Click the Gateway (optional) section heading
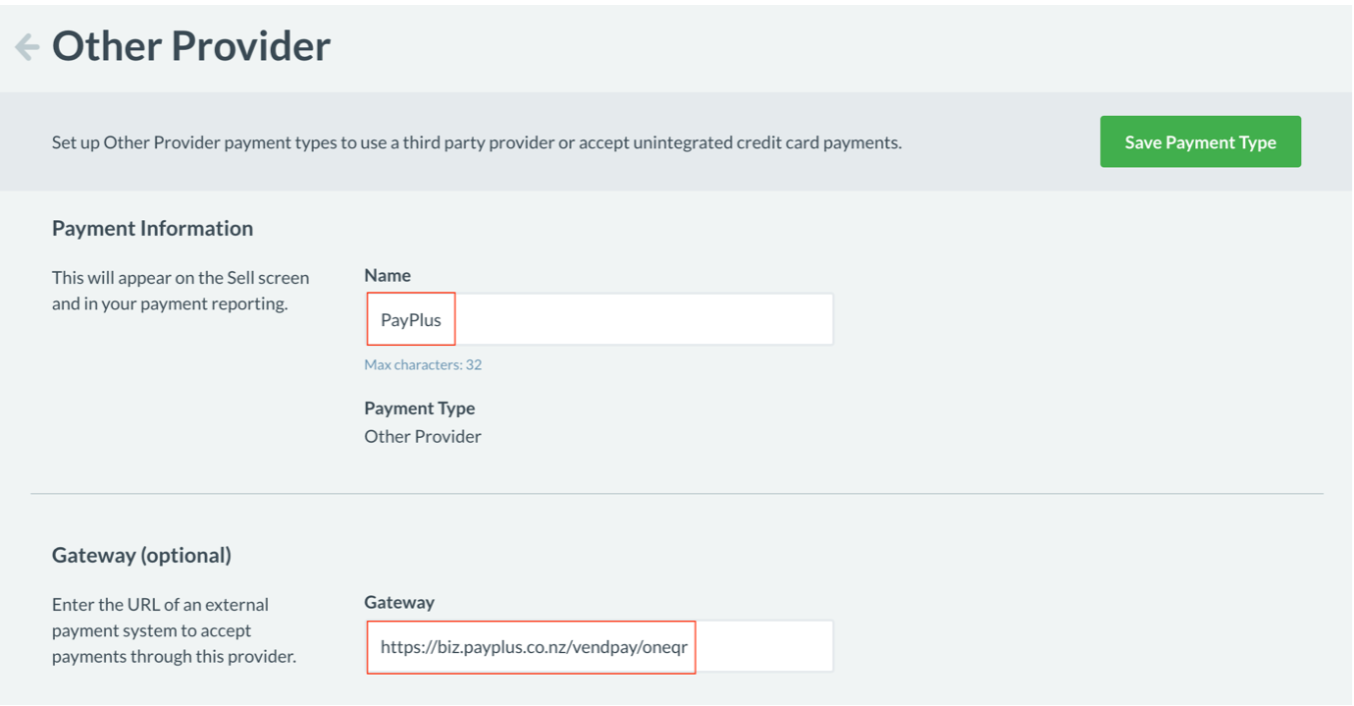 (x=141, y=555)
